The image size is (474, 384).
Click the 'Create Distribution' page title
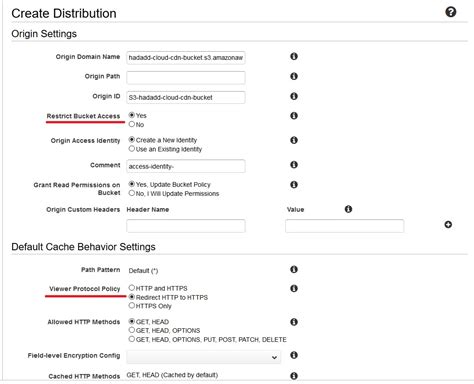point(64,13)
